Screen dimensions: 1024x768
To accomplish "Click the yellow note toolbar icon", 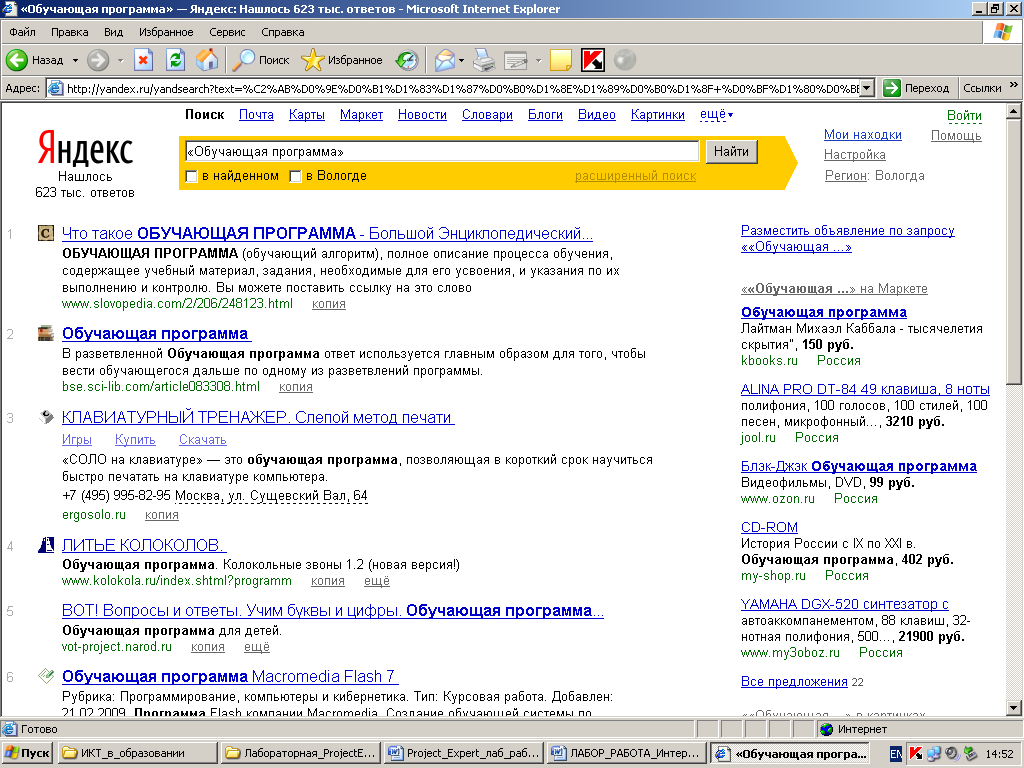I will click(x=560, y=60).
